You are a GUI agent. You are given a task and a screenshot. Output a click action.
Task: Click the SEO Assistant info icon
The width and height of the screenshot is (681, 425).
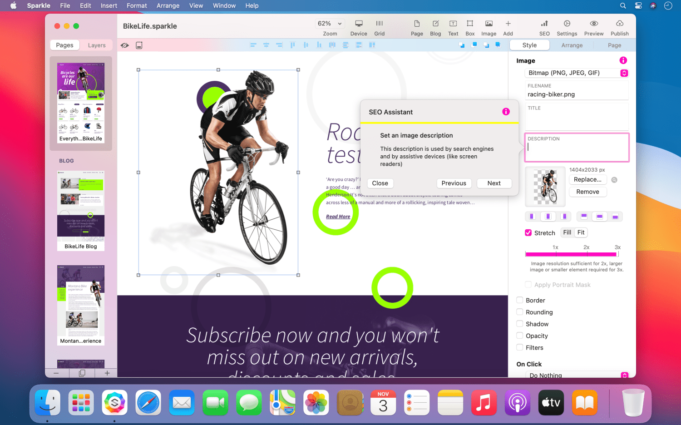[506, 112]
